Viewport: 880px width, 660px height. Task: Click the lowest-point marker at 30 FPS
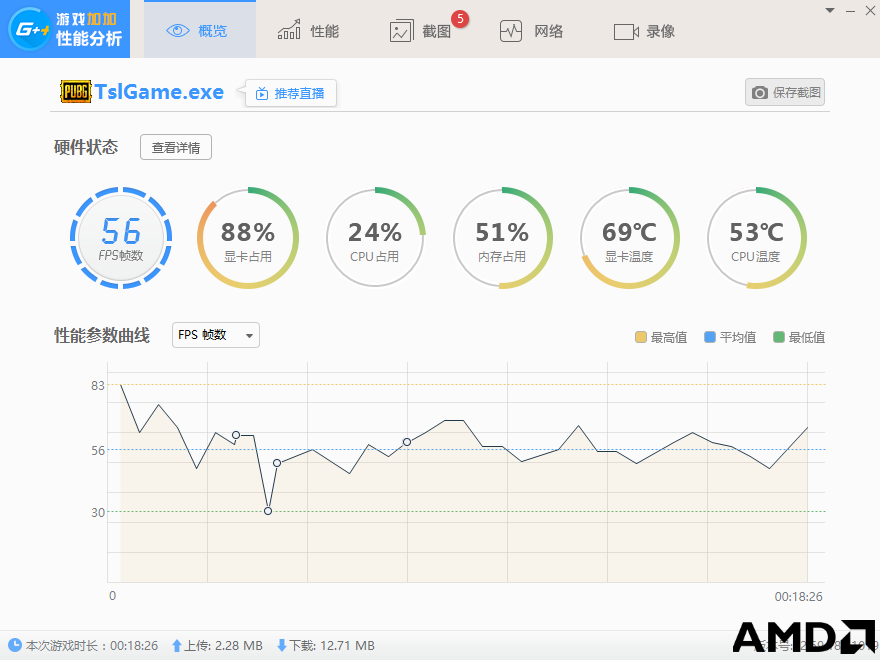[x=268, y=511]
